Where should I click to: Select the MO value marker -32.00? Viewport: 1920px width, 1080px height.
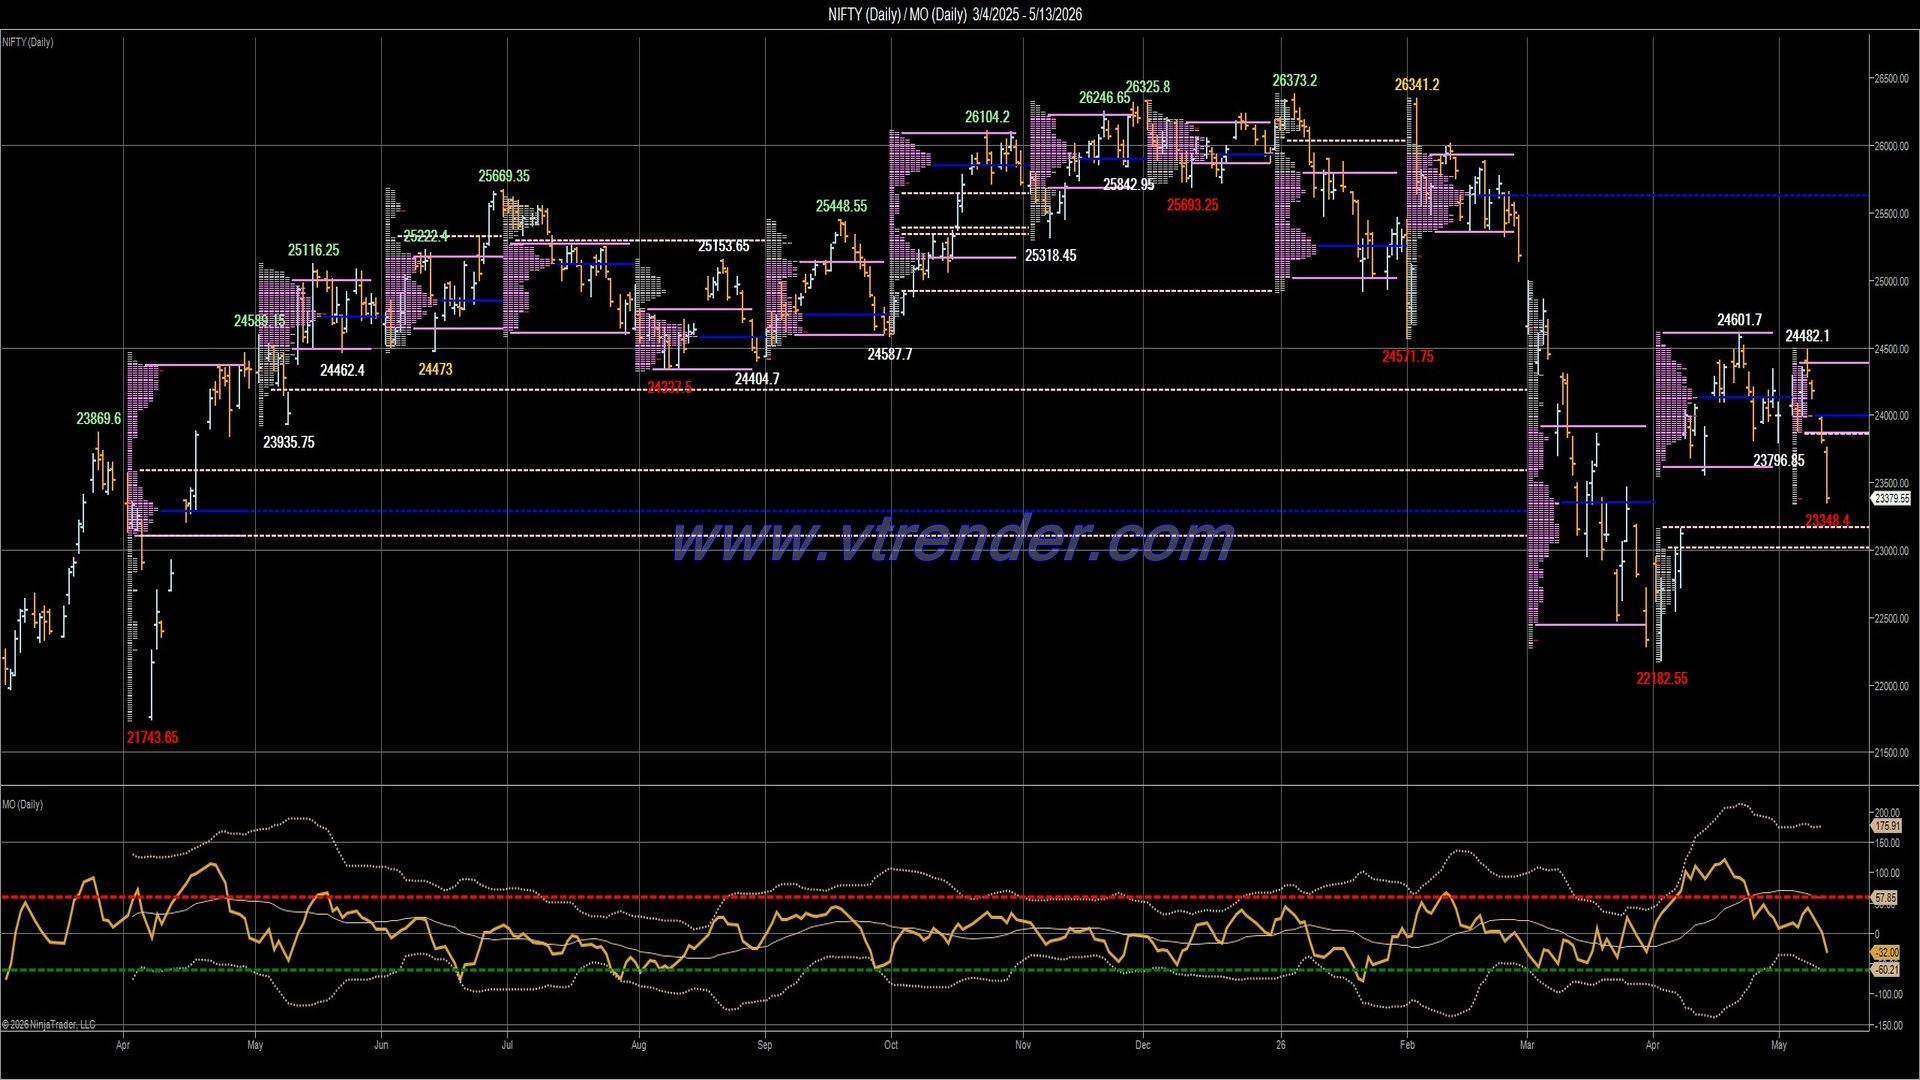(x=1886, y=953)
